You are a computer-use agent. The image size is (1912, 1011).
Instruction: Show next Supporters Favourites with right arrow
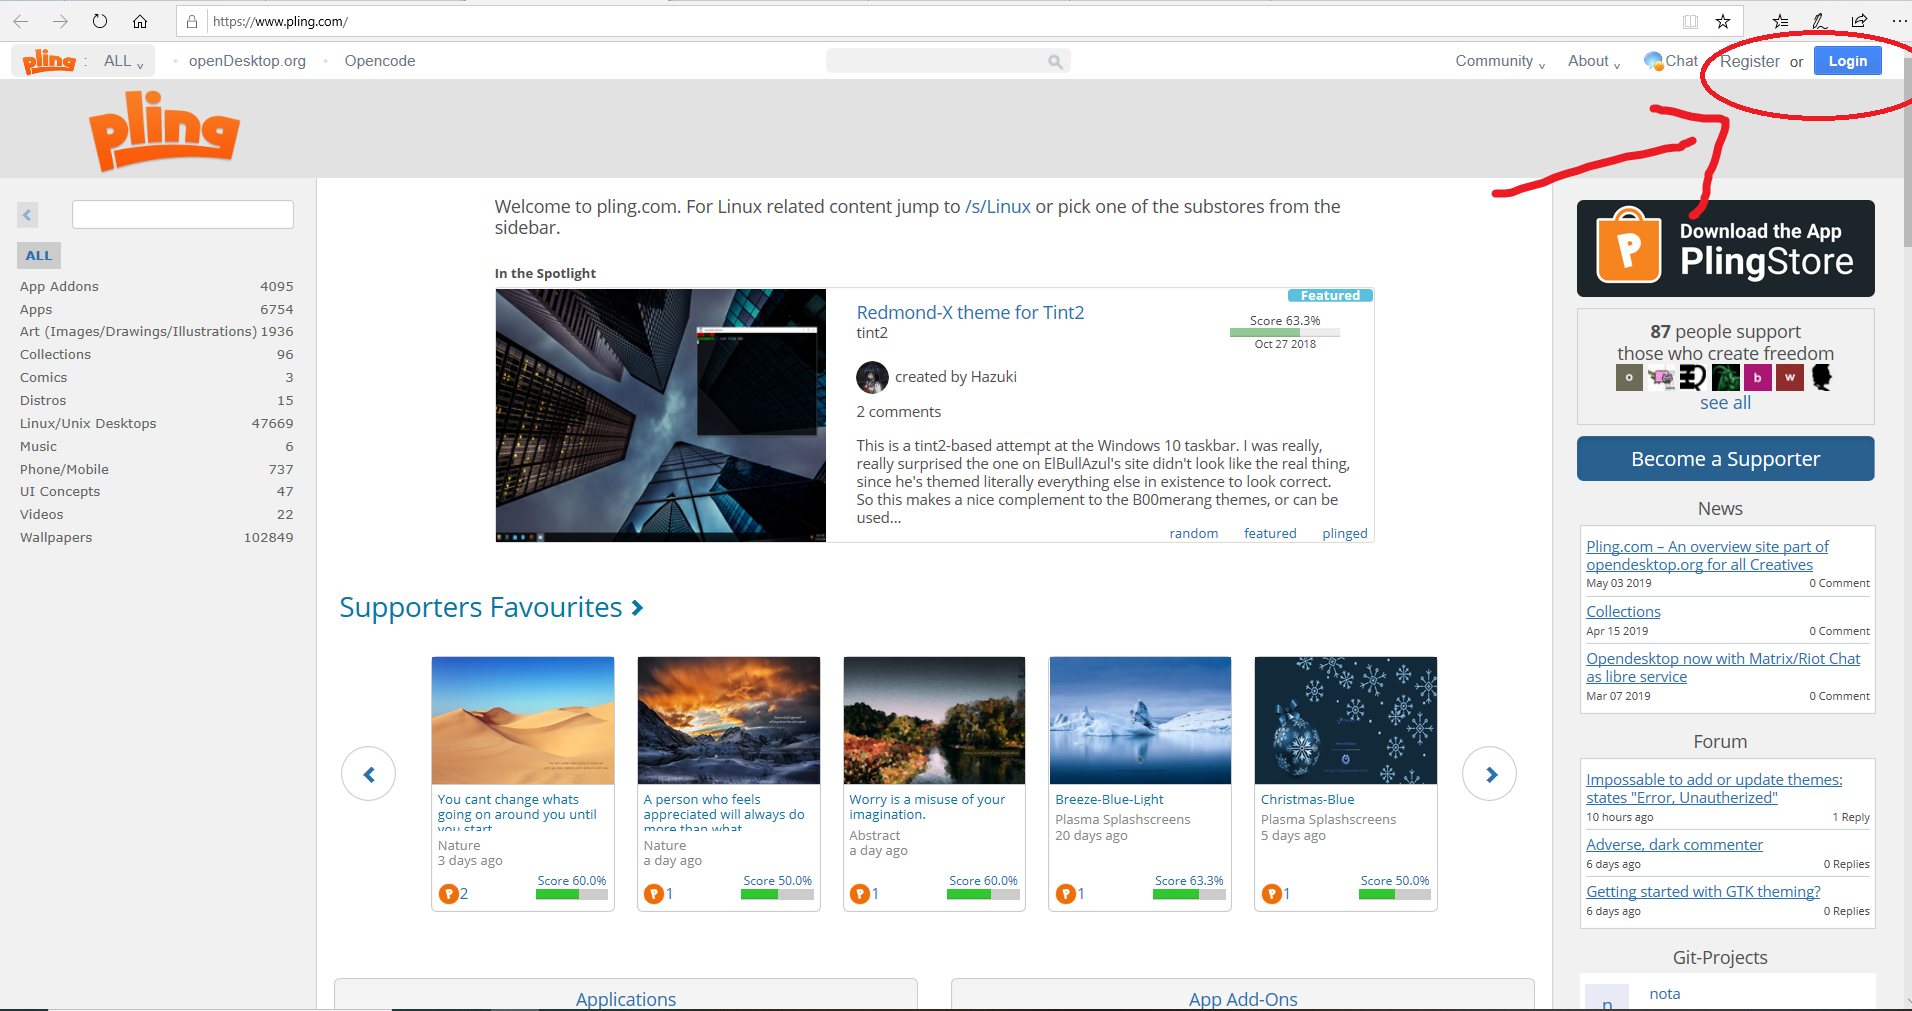[1489, 774]
